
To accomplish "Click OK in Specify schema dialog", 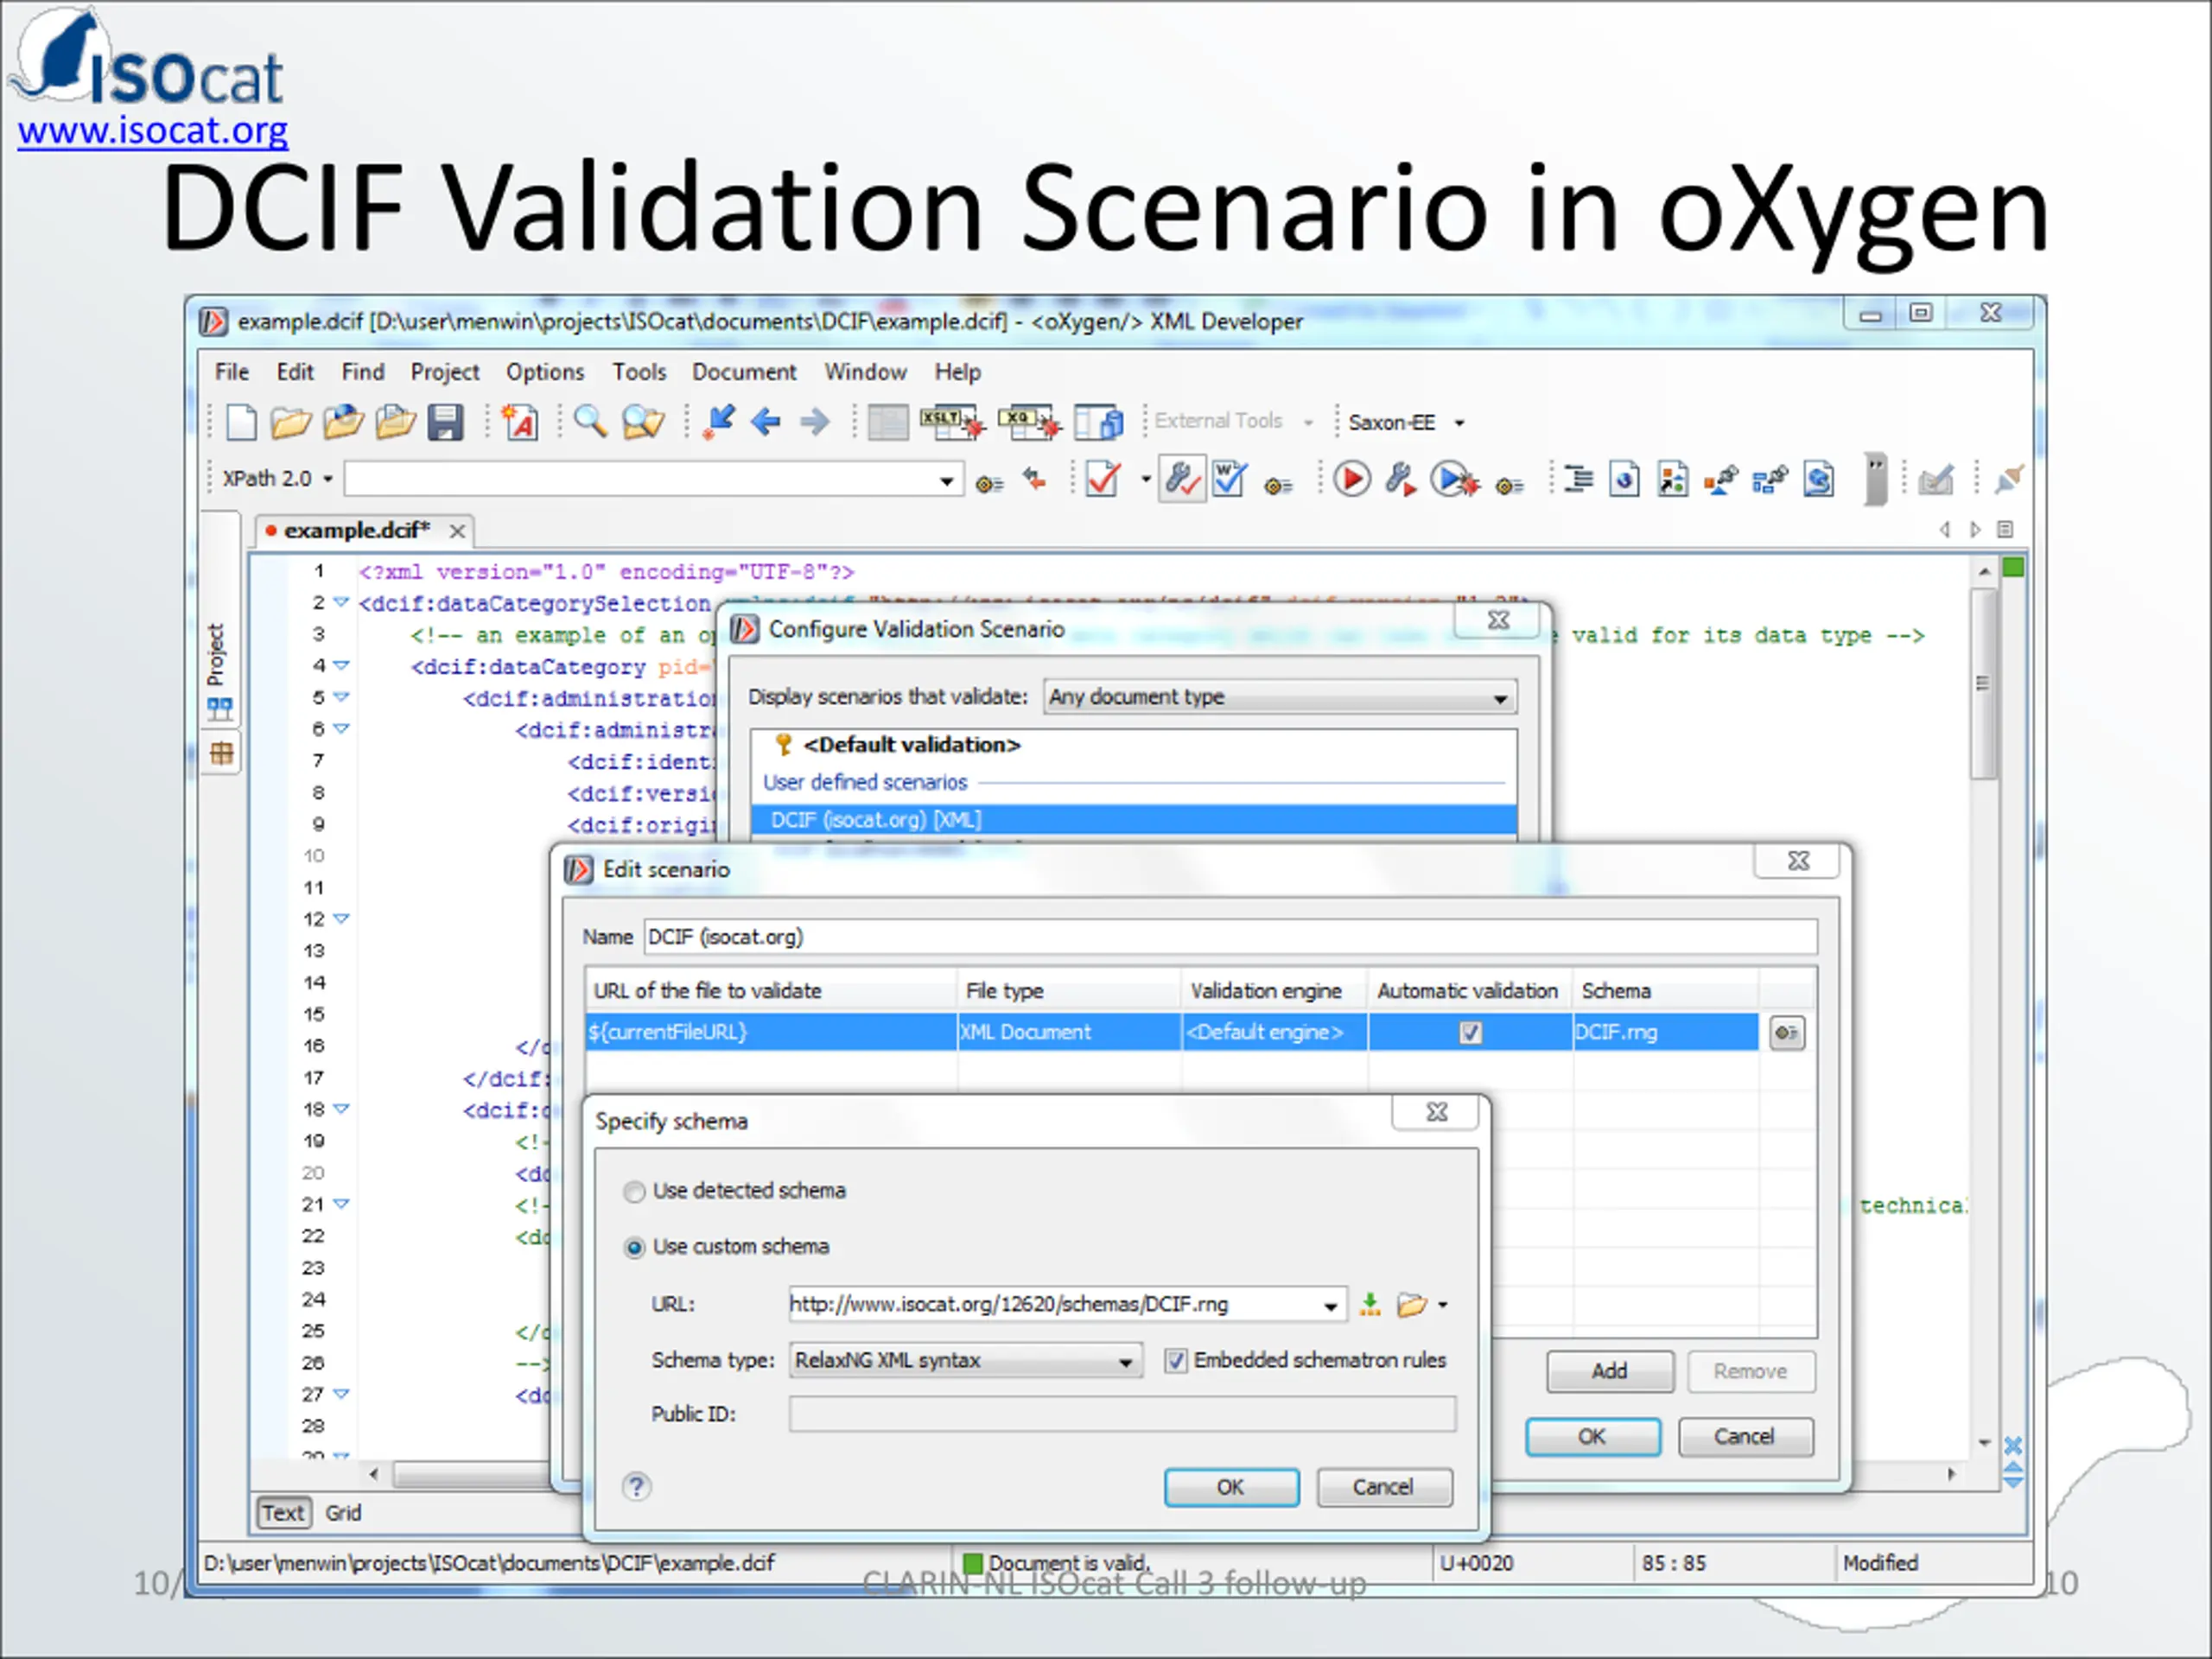I will pos(1231,1487).
